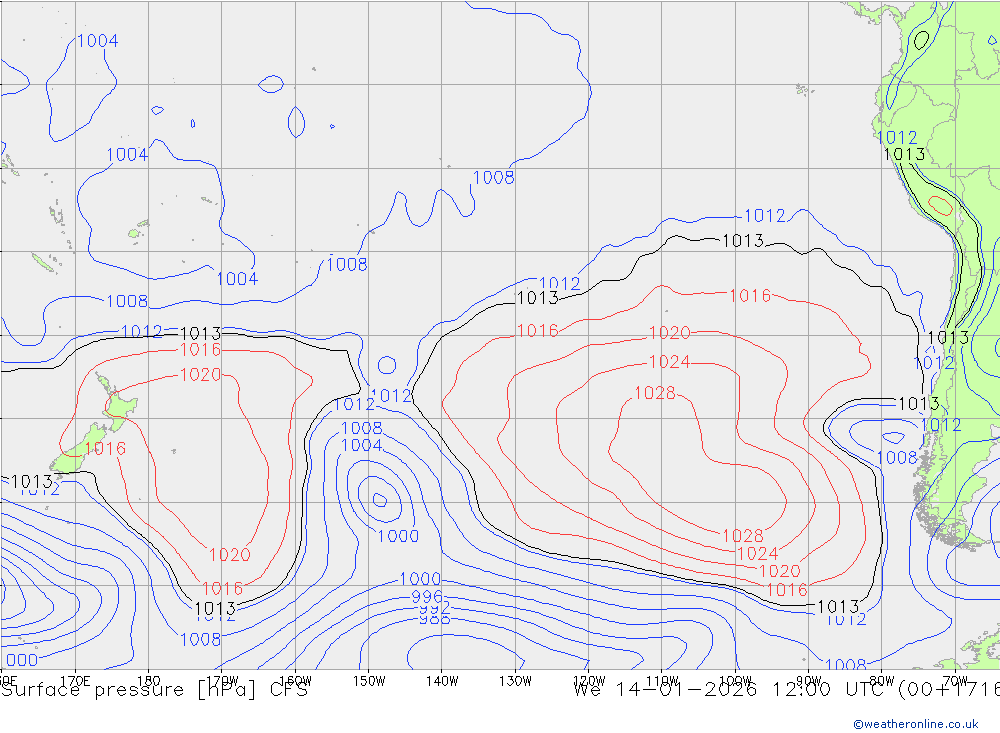Viewport: 1000px width, 733px height.
Task: Click the black 1013 label west of New Zealand
Action: (x=31, y=481)
